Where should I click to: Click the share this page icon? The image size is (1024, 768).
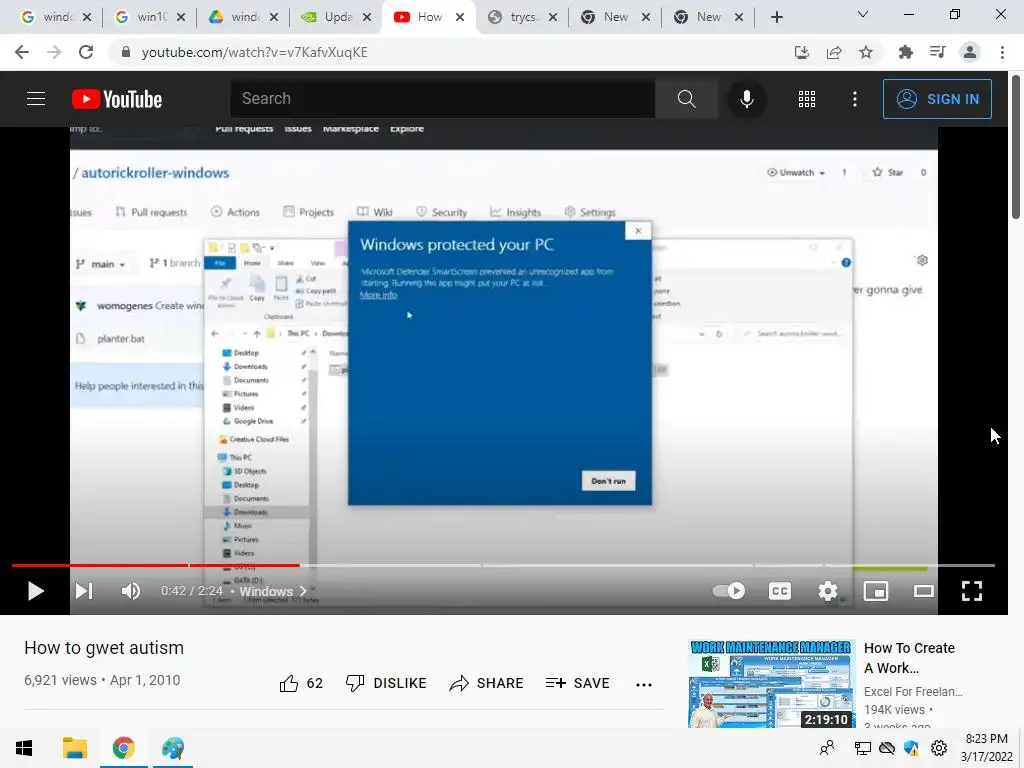(x=834, y=52)
